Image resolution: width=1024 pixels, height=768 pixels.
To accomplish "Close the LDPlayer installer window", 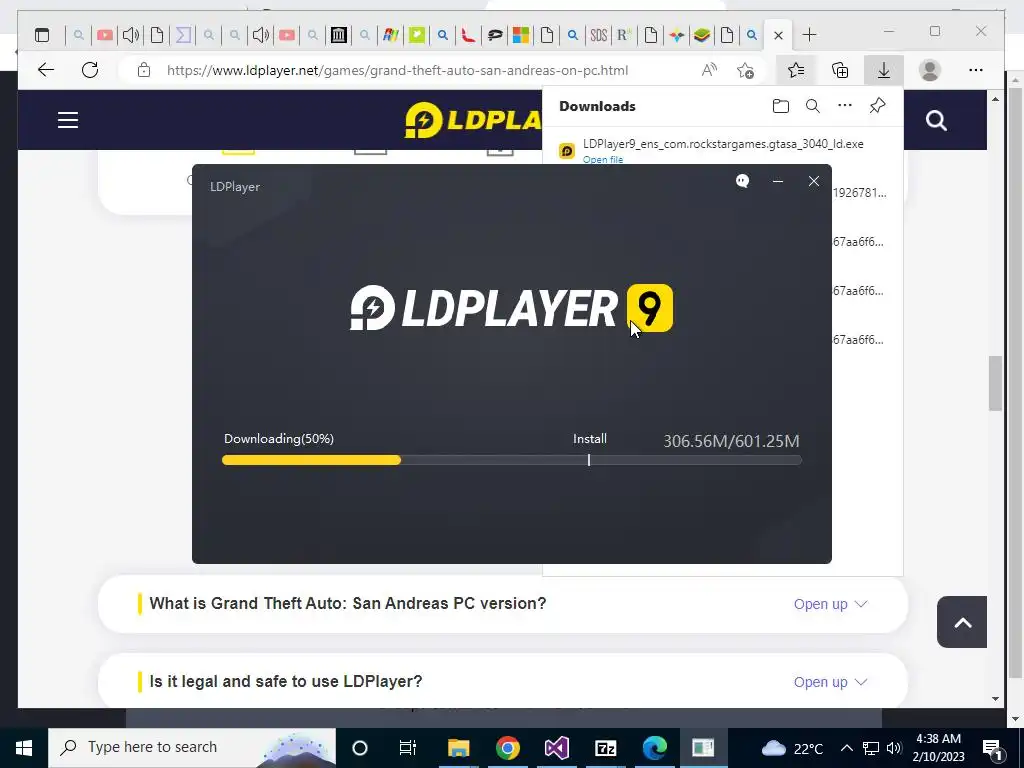I will tap(814, 181).
